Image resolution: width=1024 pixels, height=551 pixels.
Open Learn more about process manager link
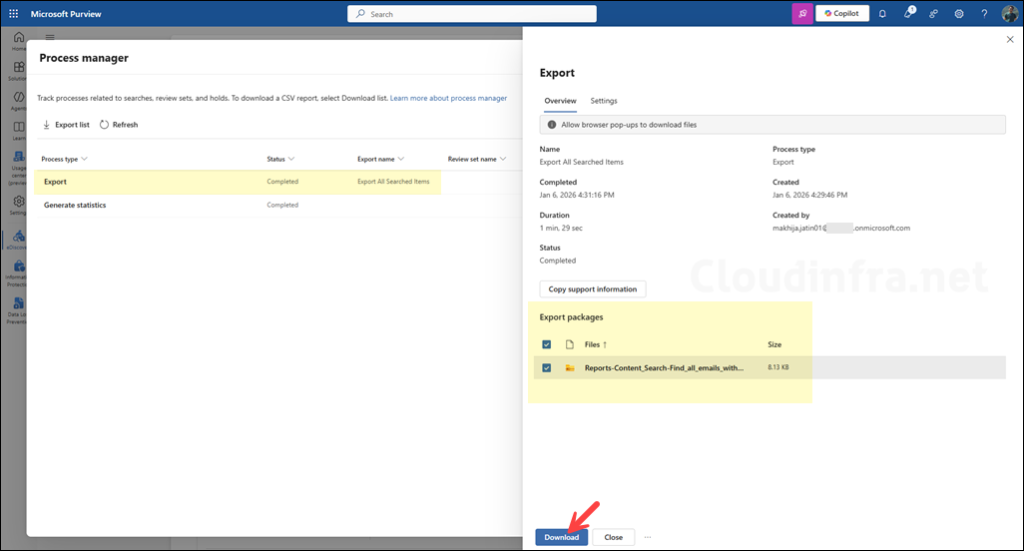pyautogui.click(x=448, y=99)
